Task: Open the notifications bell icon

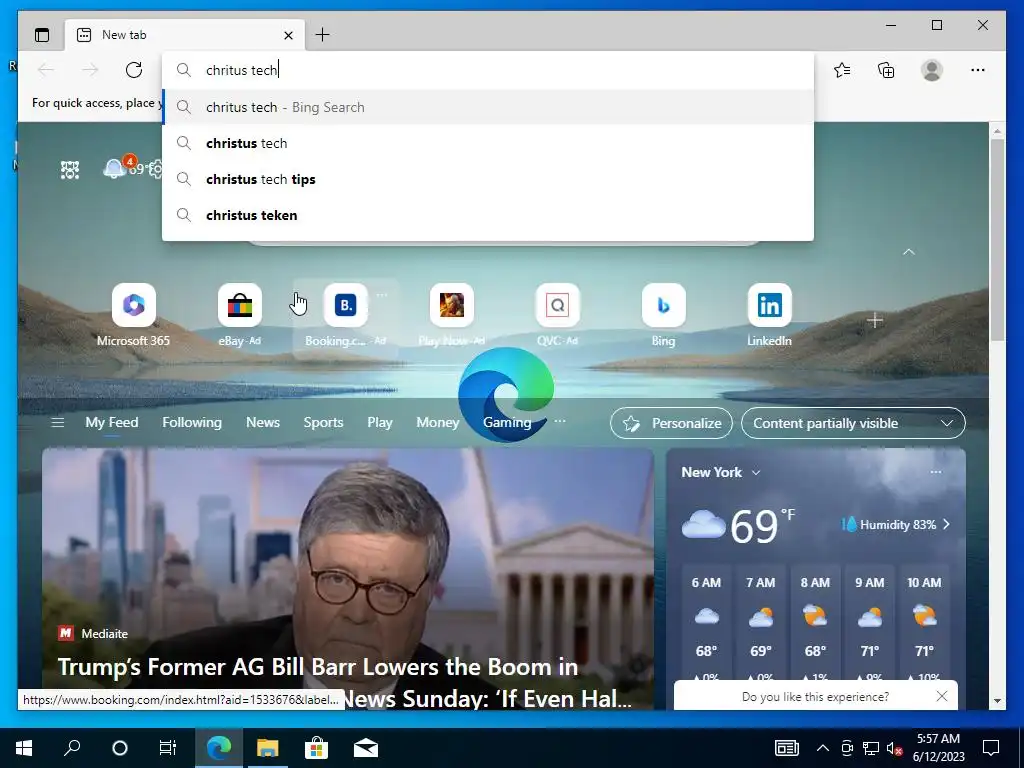Action: (x=114, y=168)
